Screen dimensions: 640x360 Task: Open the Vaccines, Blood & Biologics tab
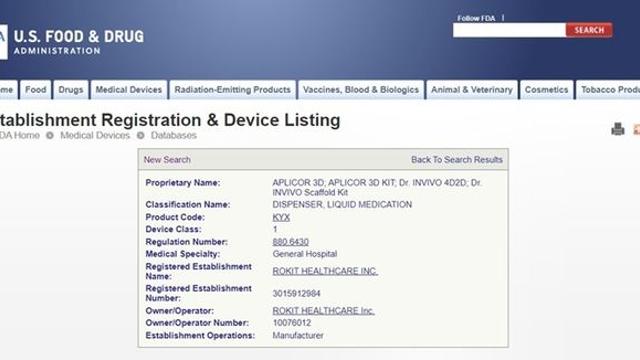coord(361,90)
